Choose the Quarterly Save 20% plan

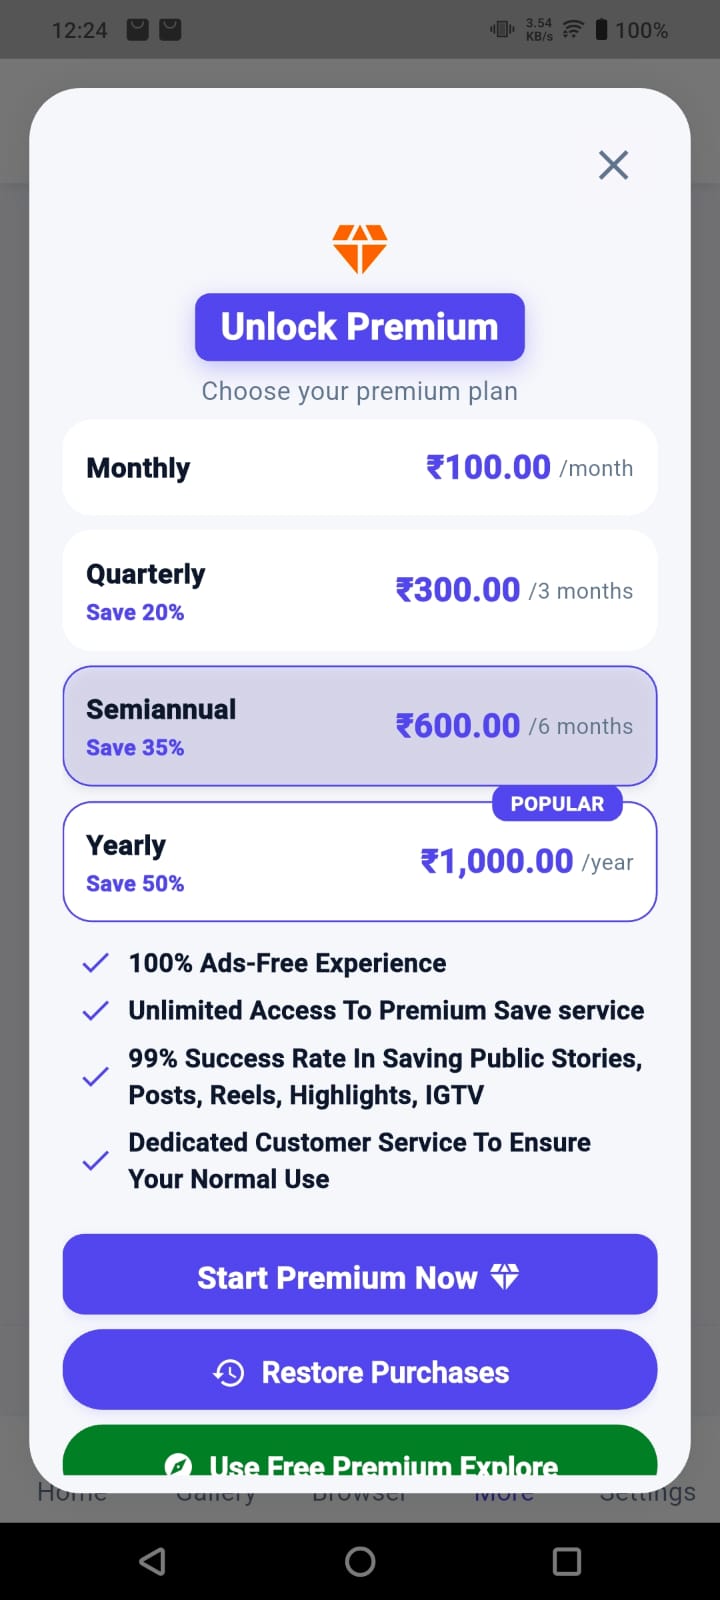360,591
